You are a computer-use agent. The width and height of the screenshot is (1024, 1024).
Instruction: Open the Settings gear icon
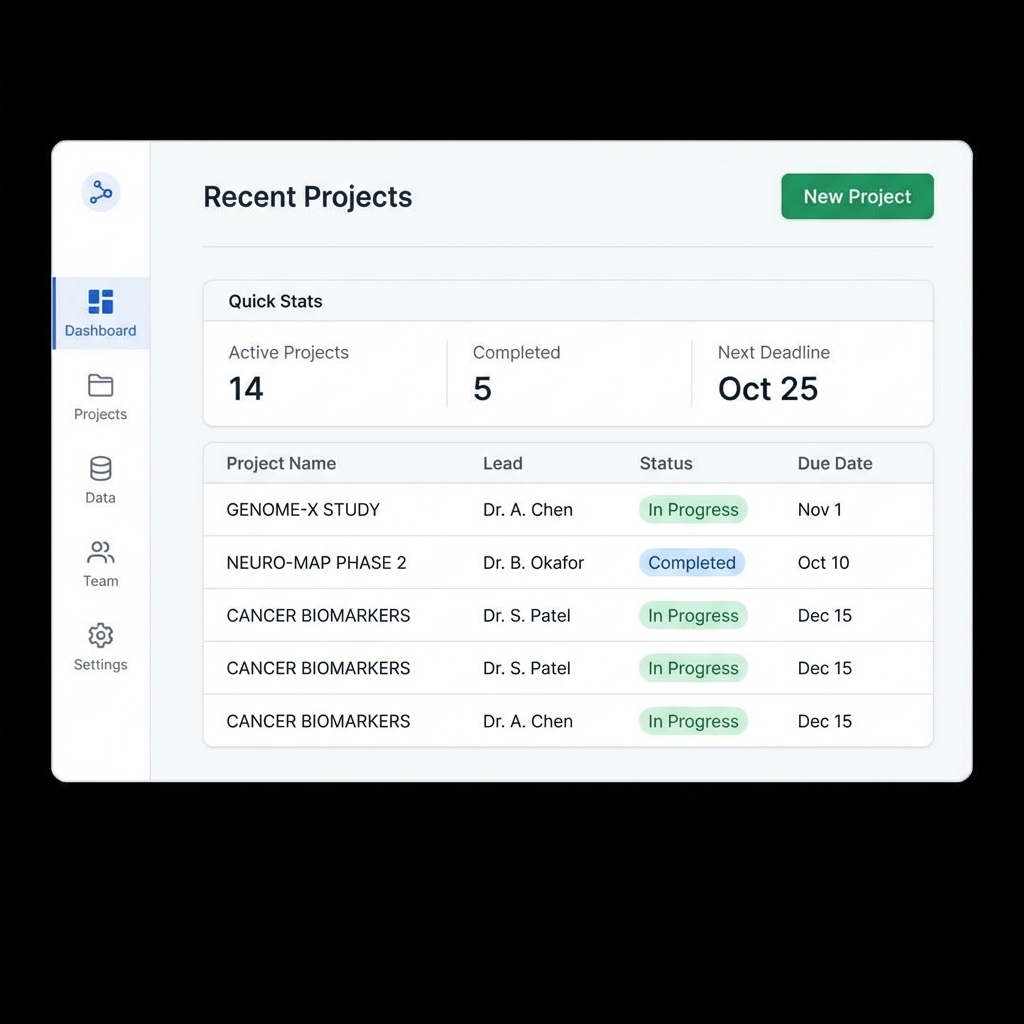100,637
